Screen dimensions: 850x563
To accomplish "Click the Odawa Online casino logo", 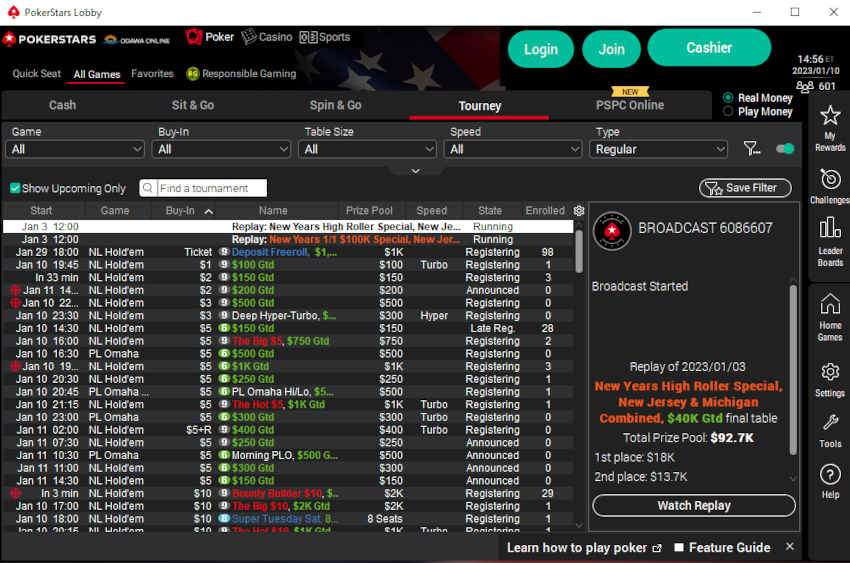I will pyautogui.click(x=137, y=40).
